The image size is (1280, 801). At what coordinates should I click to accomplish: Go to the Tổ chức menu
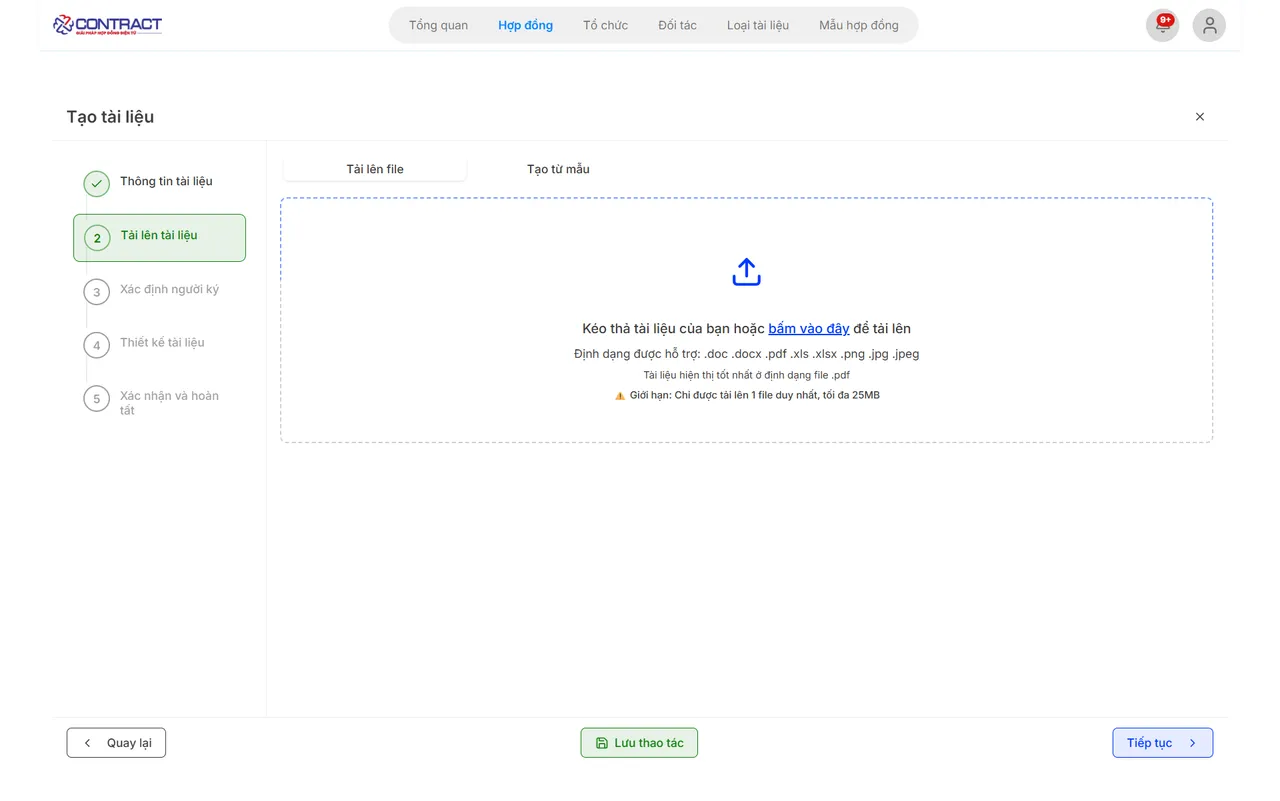[605, 25]
